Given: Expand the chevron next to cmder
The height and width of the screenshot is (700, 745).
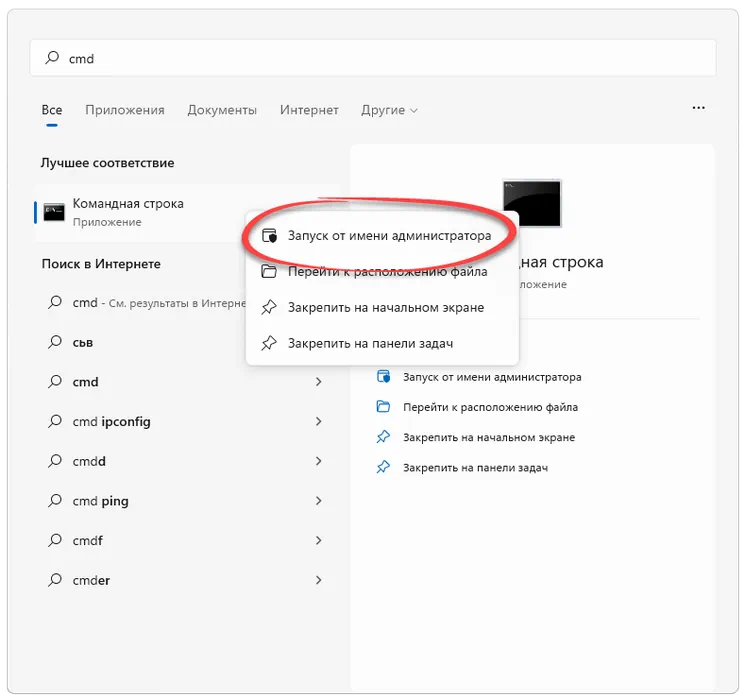Looking at the screenshot, I should (318, 580).
